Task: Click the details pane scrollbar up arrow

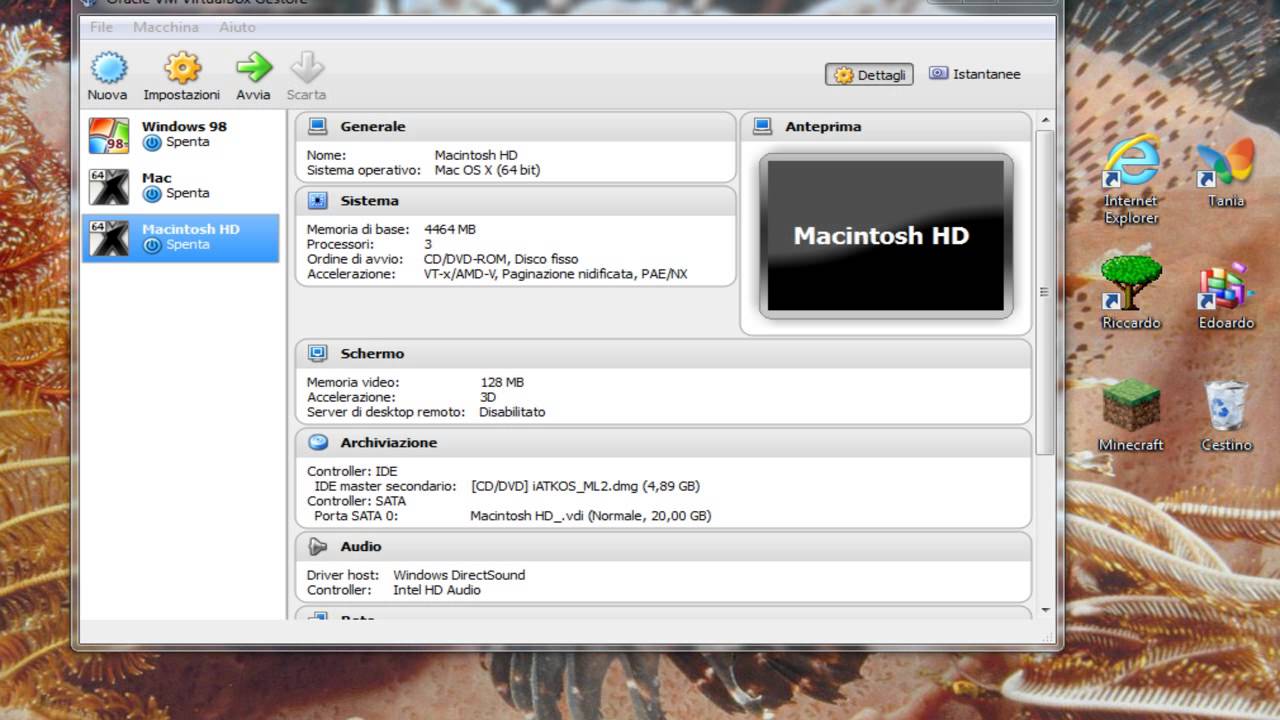Action: (x=1046, y=121)
